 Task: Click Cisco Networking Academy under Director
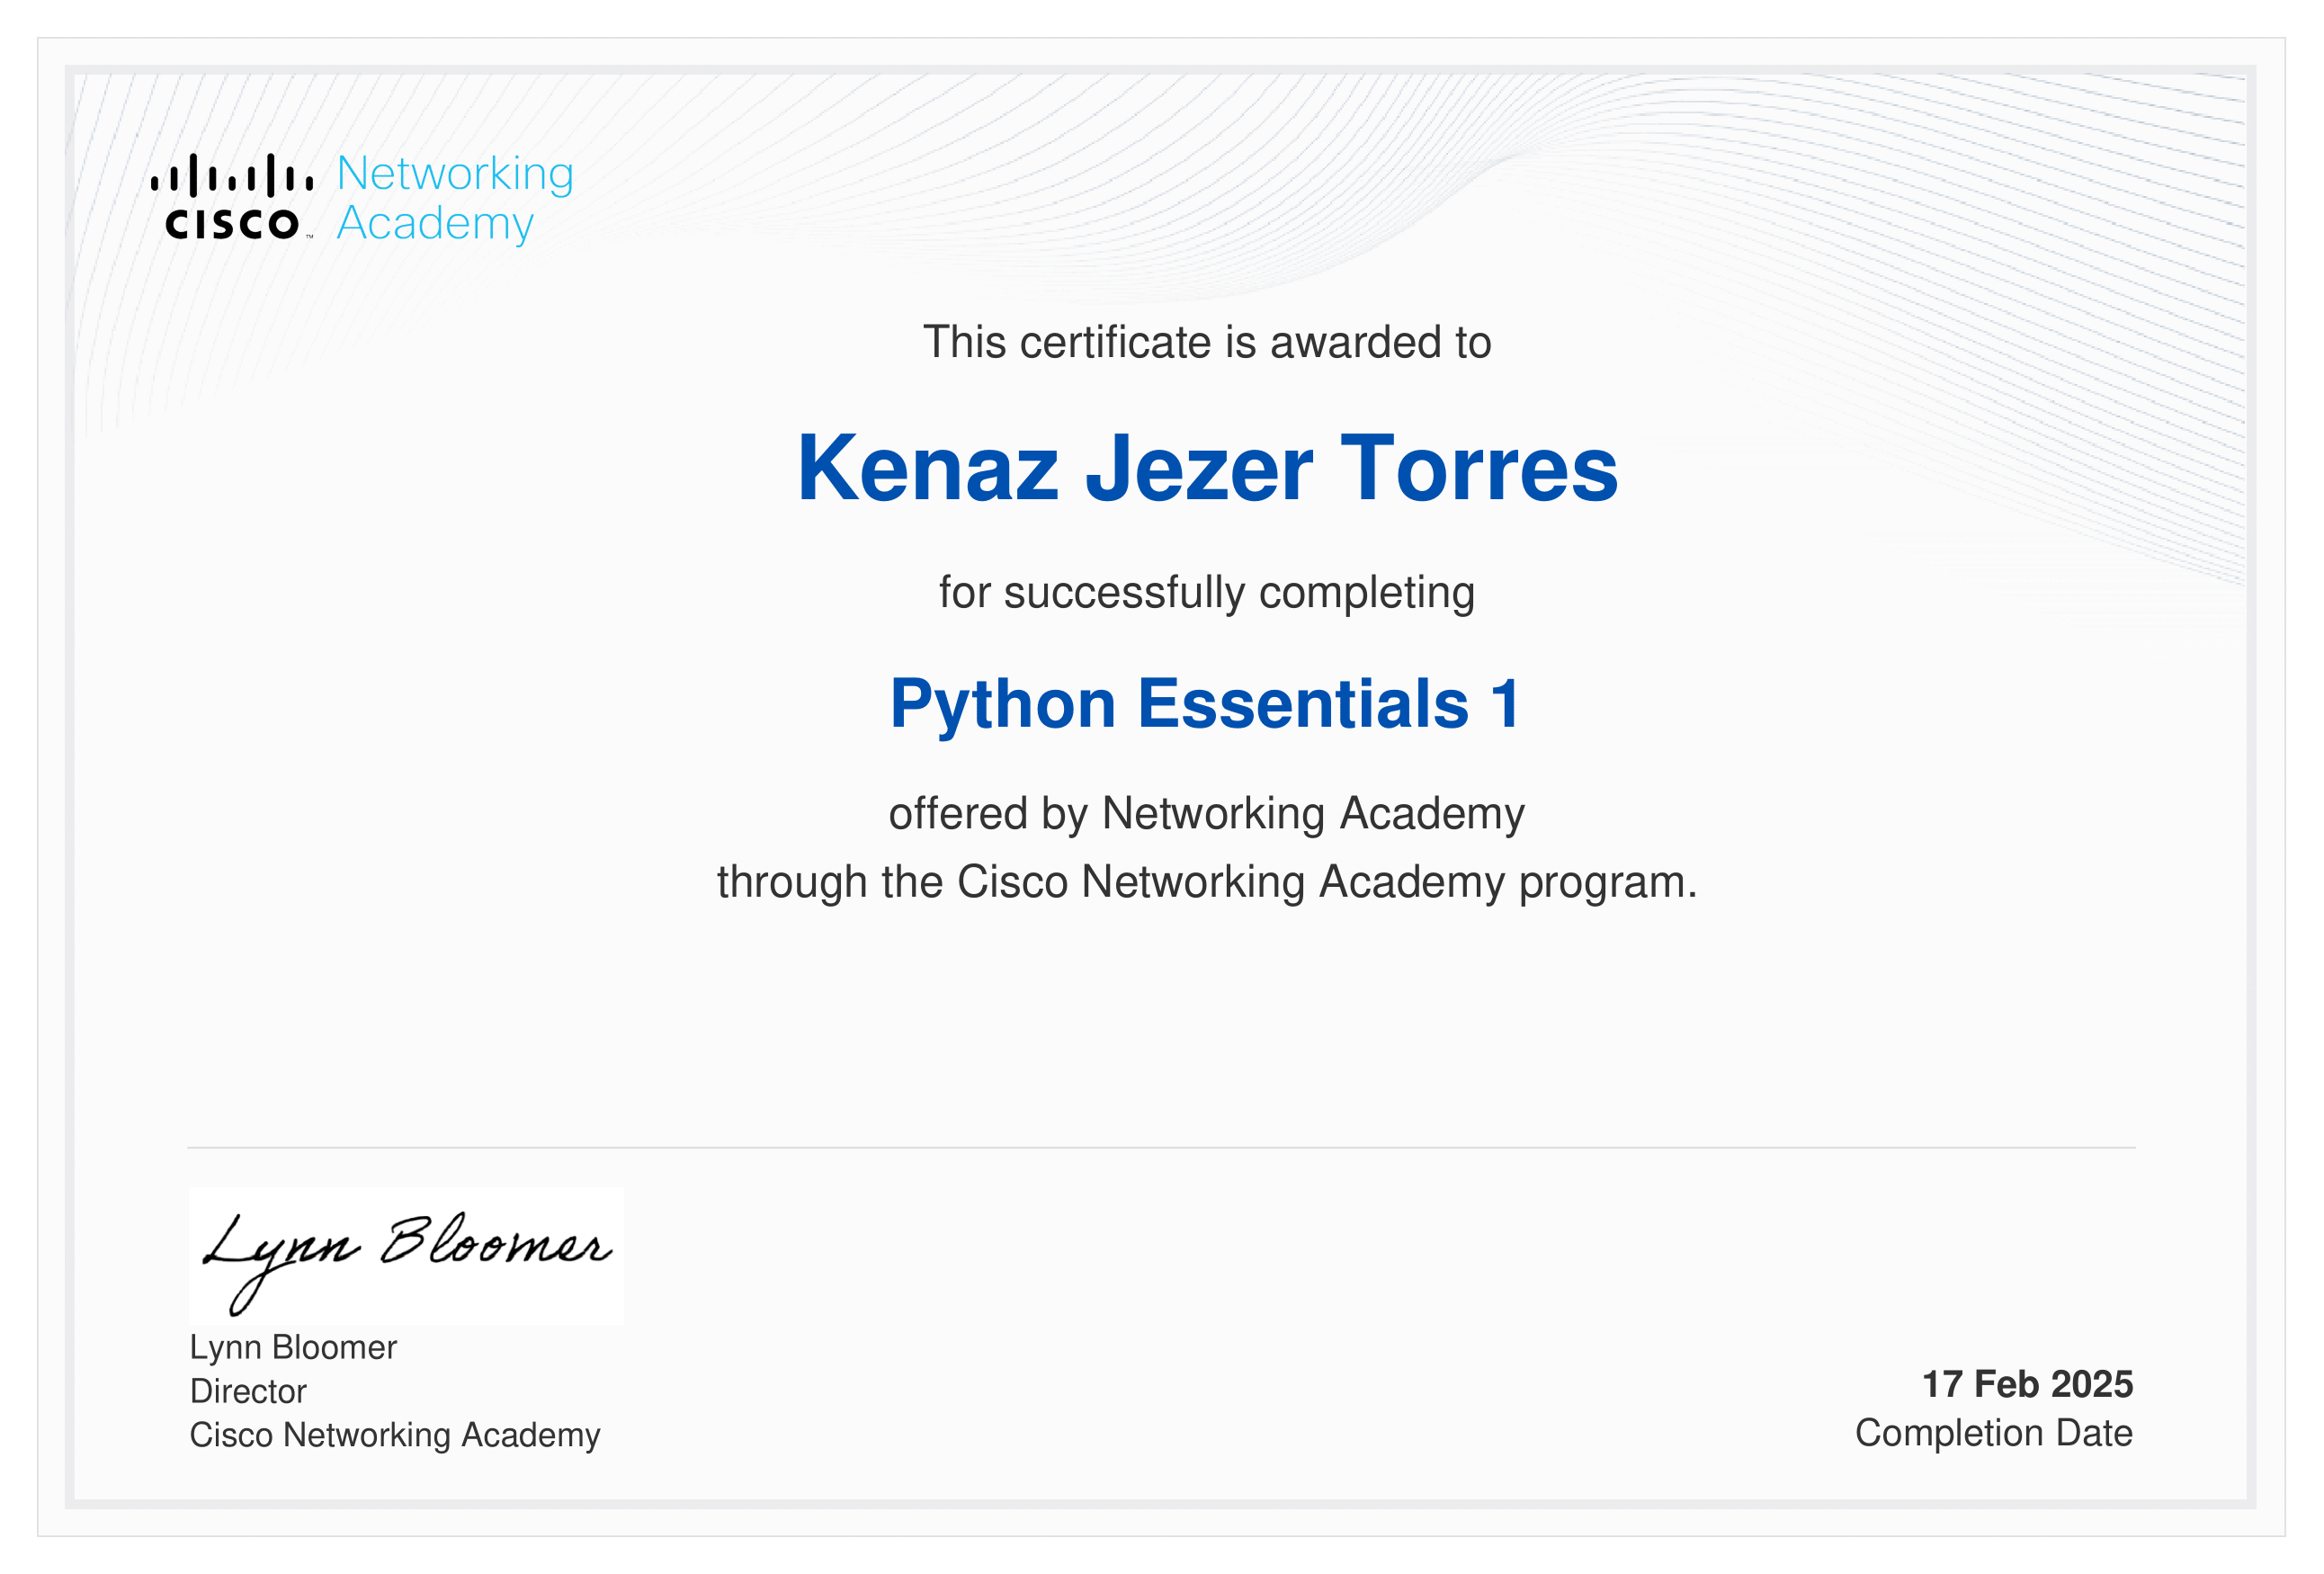395,1435
